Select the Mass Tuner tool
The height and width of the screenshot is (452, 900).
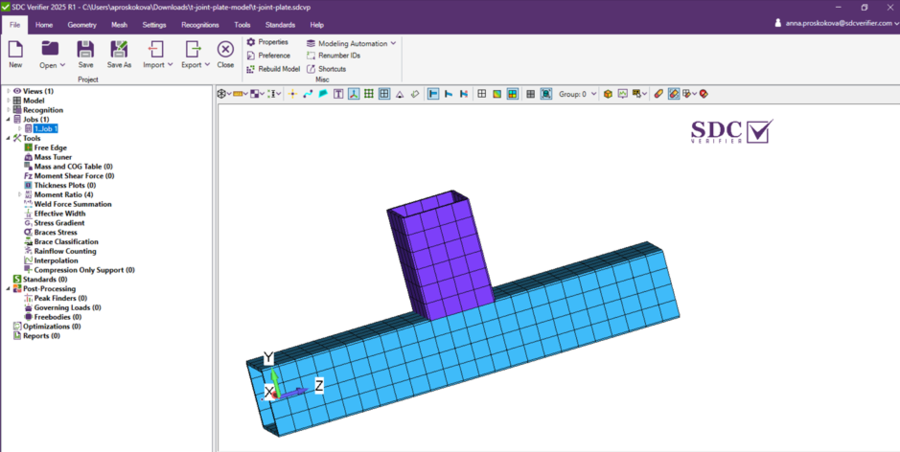click(52, 157)
